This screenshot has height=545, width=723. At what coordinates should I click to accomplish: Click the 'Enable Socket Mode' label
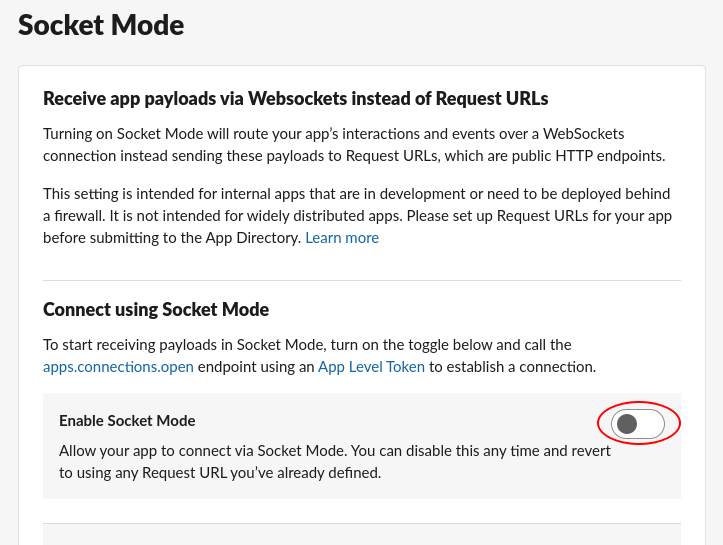click(127, 421)
